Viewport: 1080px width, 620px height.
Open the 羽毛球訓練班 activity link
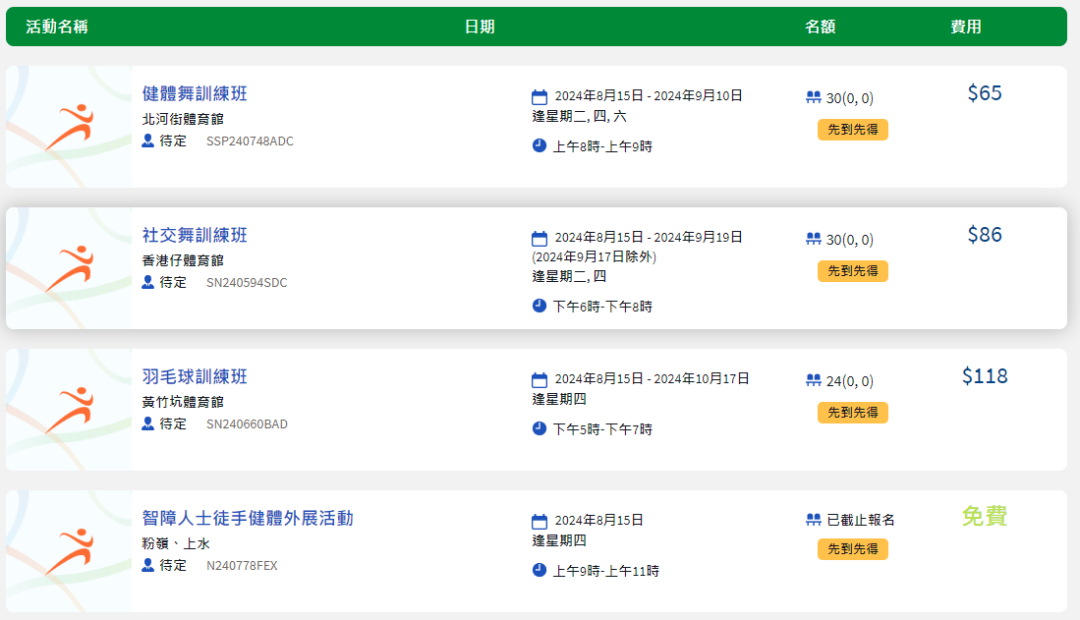pos(194,377)
